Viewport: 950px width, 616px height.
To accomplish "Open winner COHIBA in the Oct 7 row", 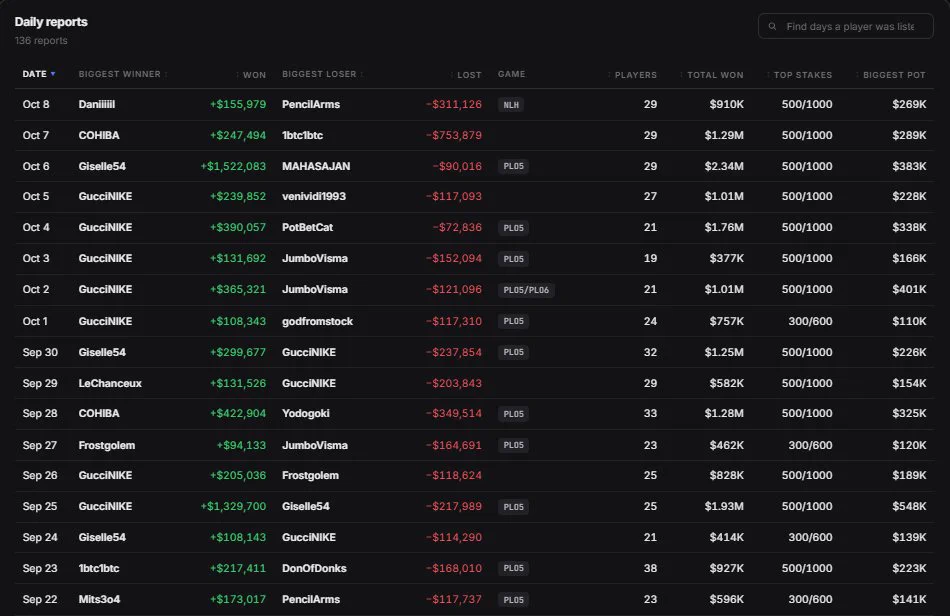I will coord(99,135).
